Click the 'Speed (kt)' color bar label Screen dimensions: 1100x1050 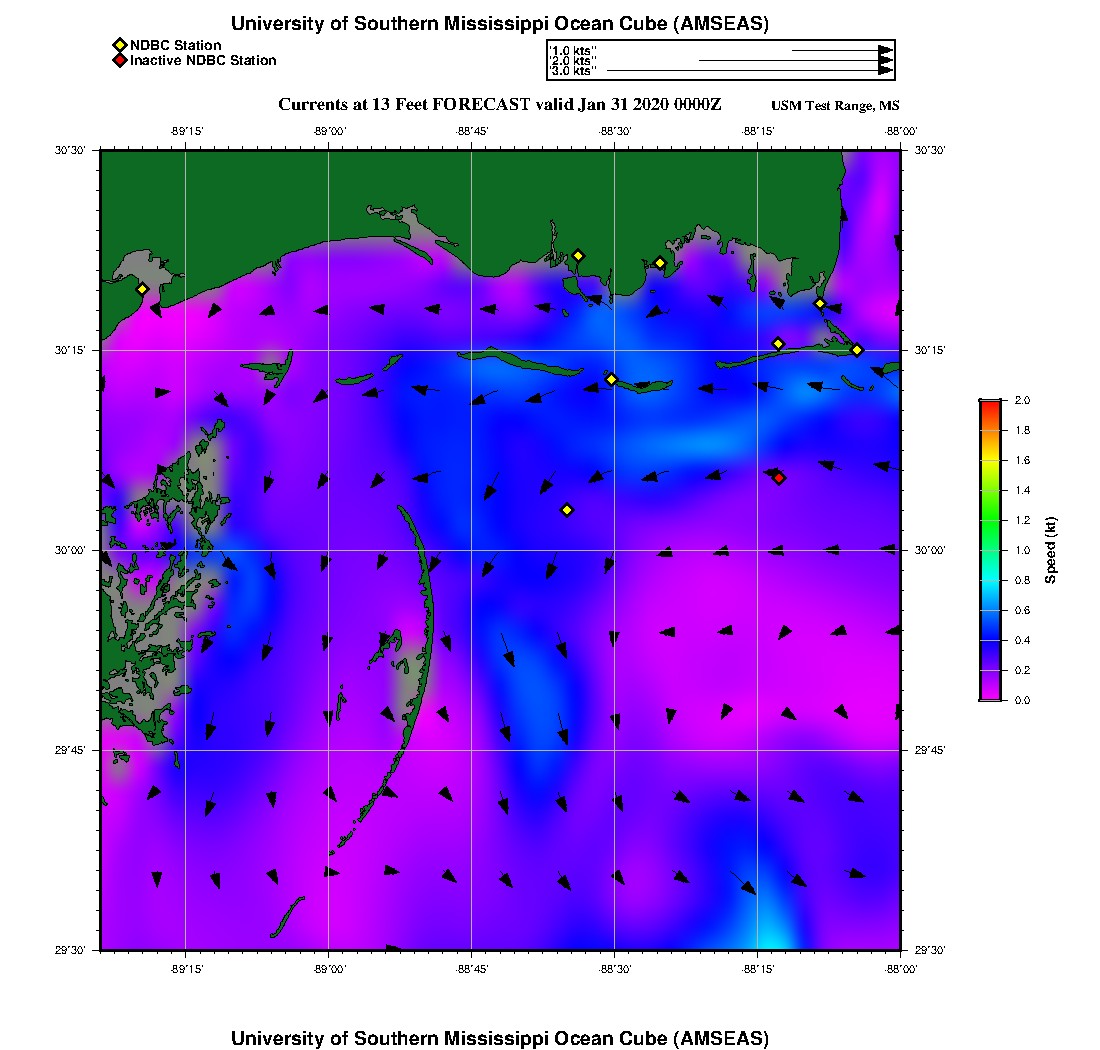[x=1051, y=550]
